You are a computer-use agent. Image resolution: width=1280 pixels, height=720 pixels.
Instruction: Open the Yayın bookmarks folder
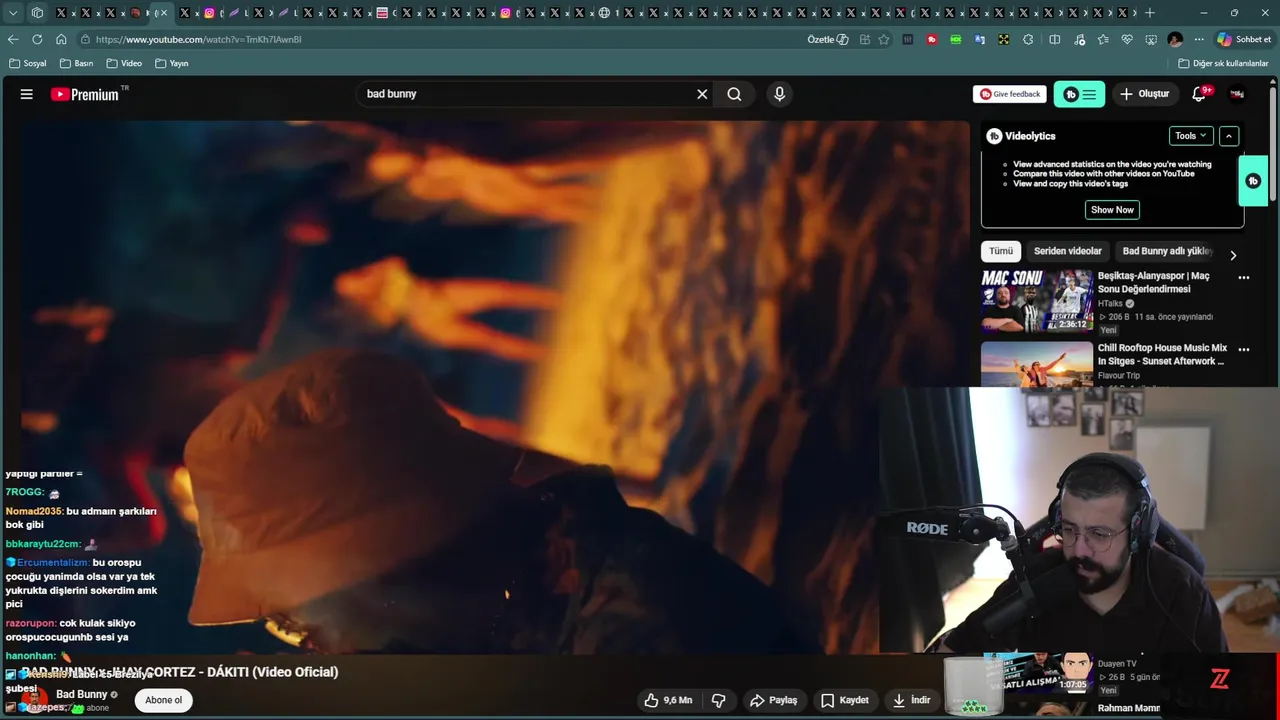(x=172, y=63)
